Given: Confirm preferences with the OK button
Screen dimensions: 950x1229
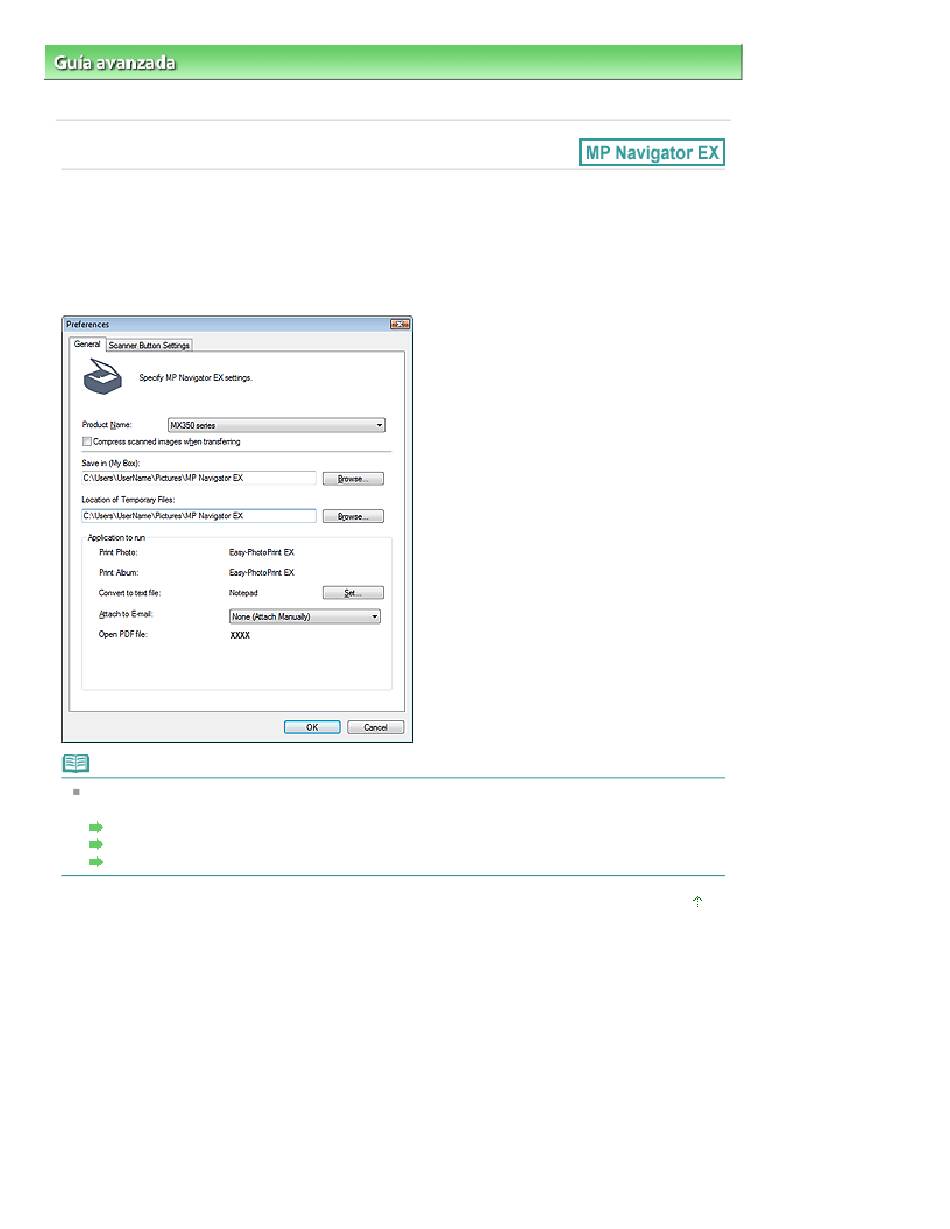Looking at the screenshot, I should click(311, 727).
